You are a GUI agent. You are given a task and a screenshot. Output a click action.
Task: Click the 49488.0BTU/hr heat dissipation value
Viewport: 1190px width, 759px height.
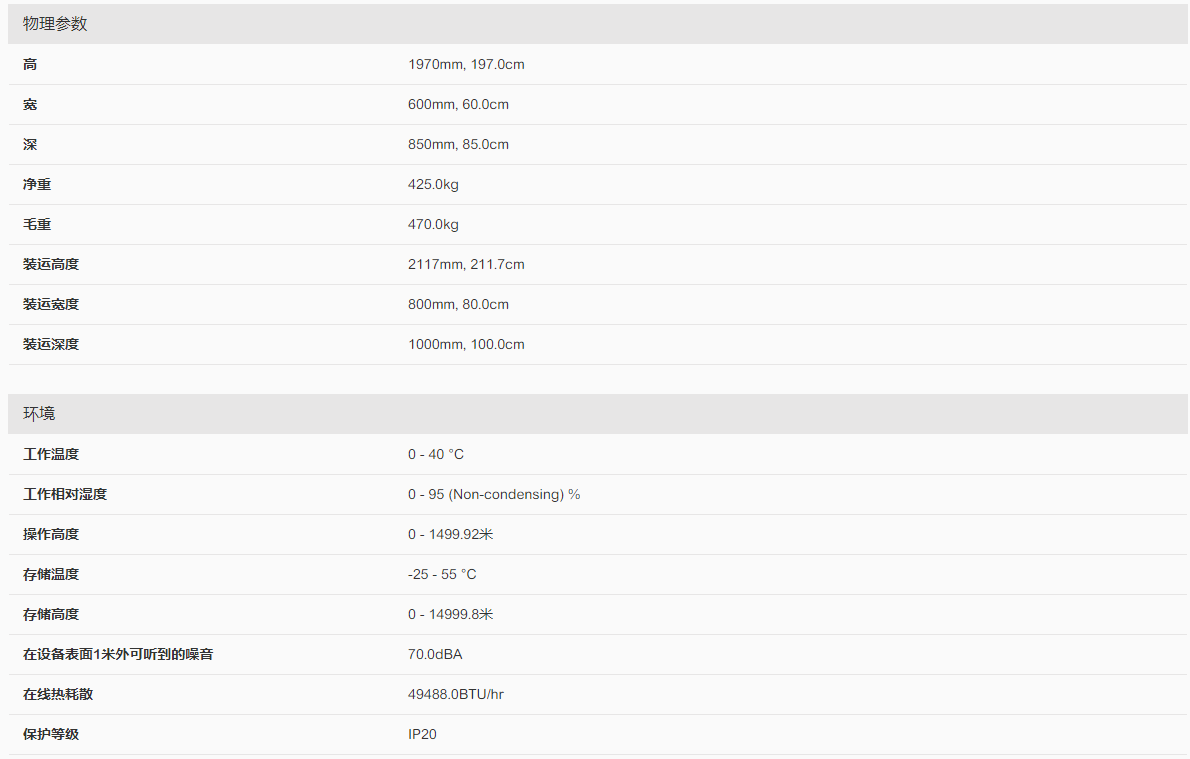pos(456,695)
